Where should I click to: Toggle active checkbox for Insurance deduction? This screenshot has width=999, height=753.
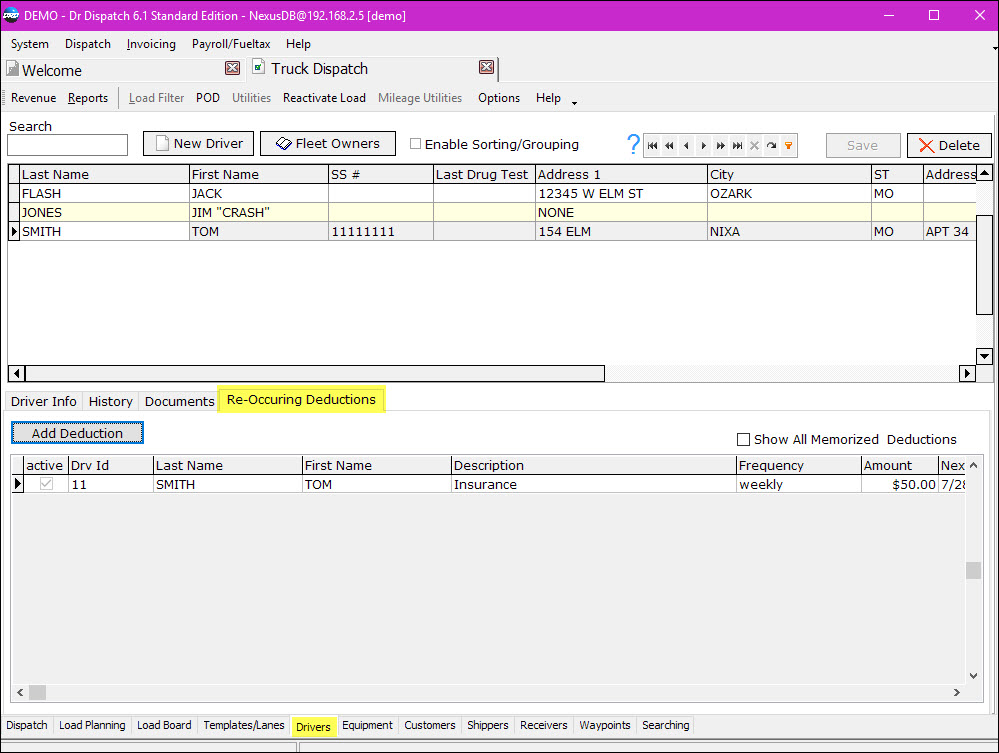46,484
